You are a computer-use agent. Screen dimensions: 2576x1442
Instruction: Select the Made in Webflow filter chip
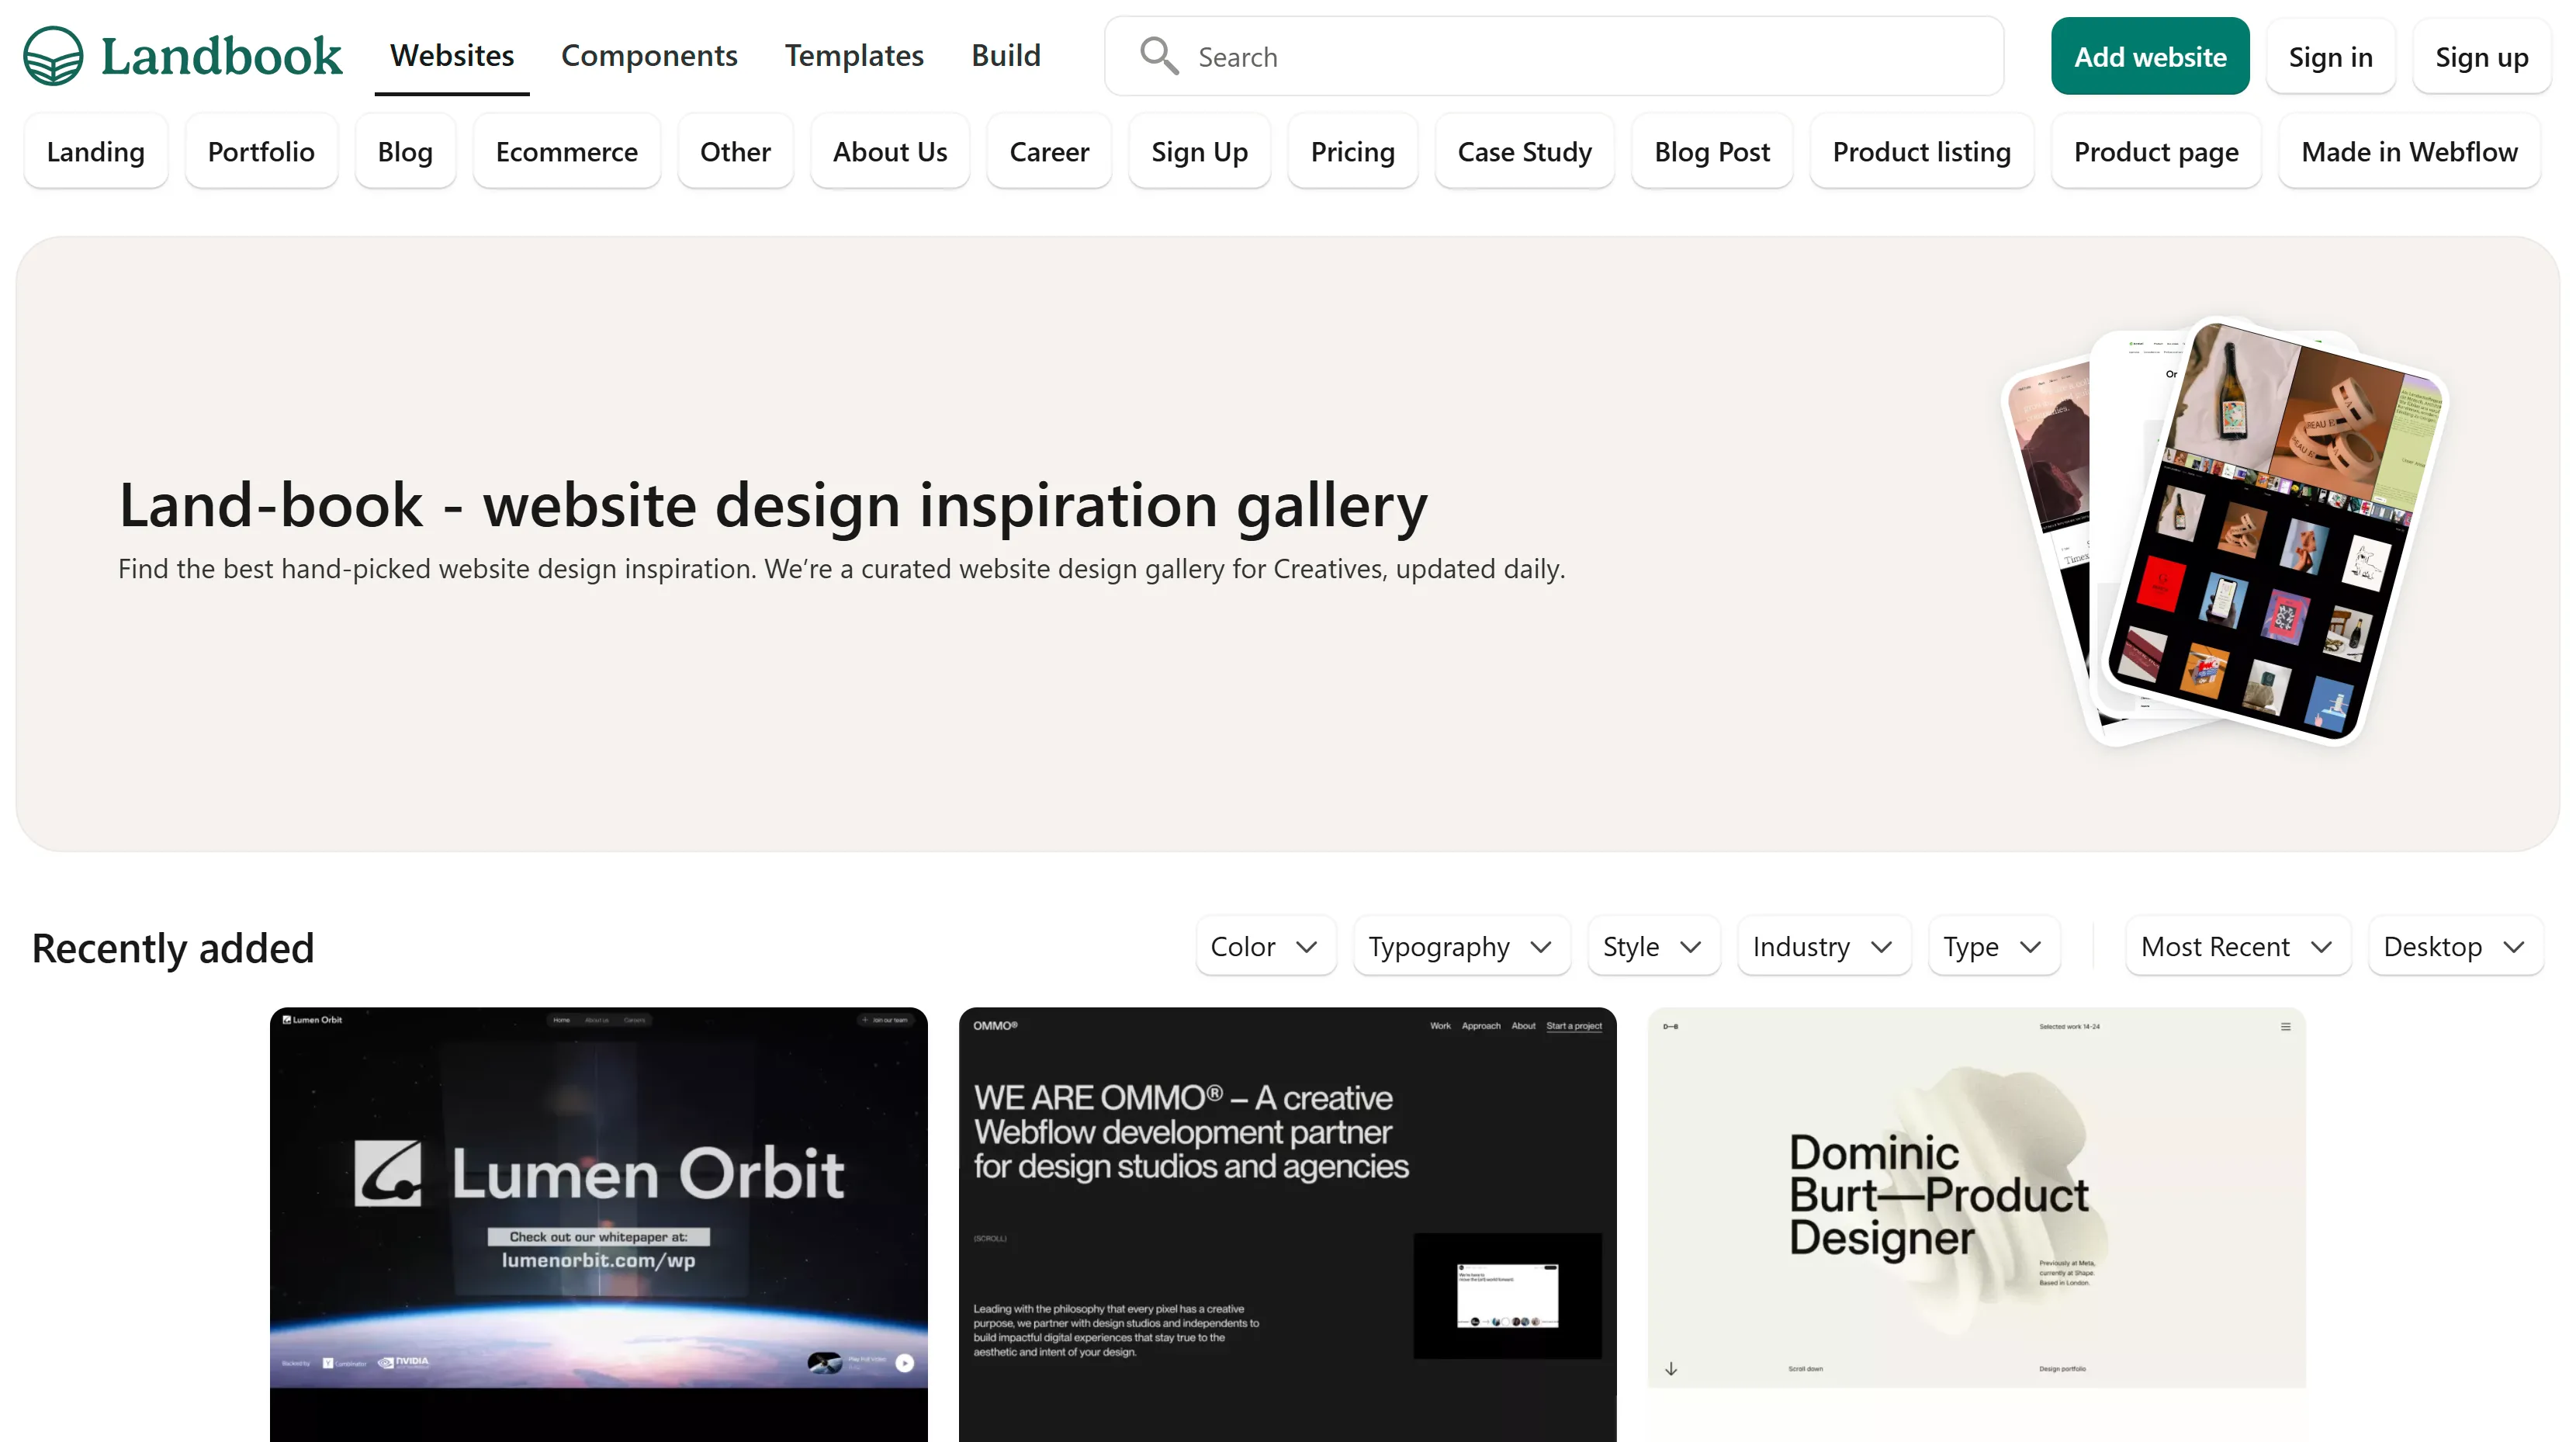(2408, 152)
